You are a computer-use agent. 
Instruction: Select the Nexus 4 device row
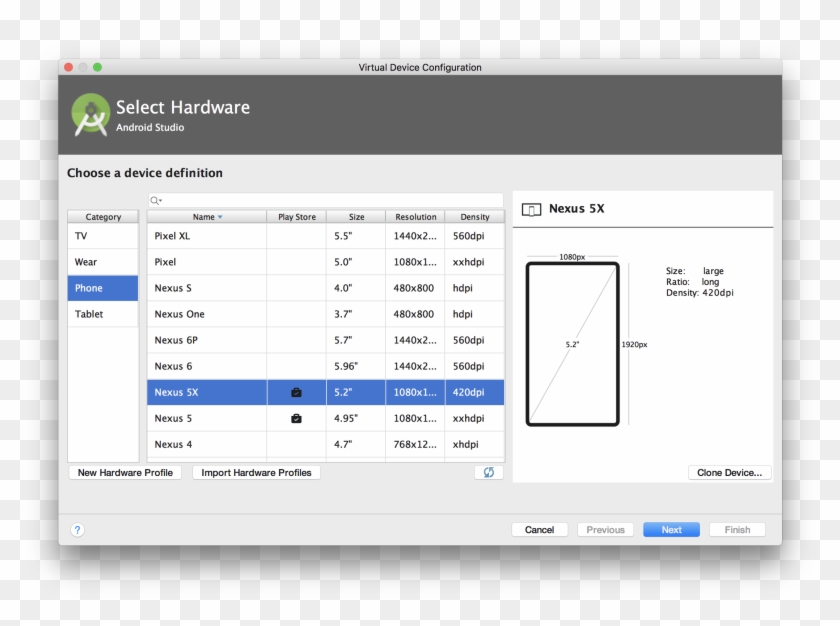(326, 444)
